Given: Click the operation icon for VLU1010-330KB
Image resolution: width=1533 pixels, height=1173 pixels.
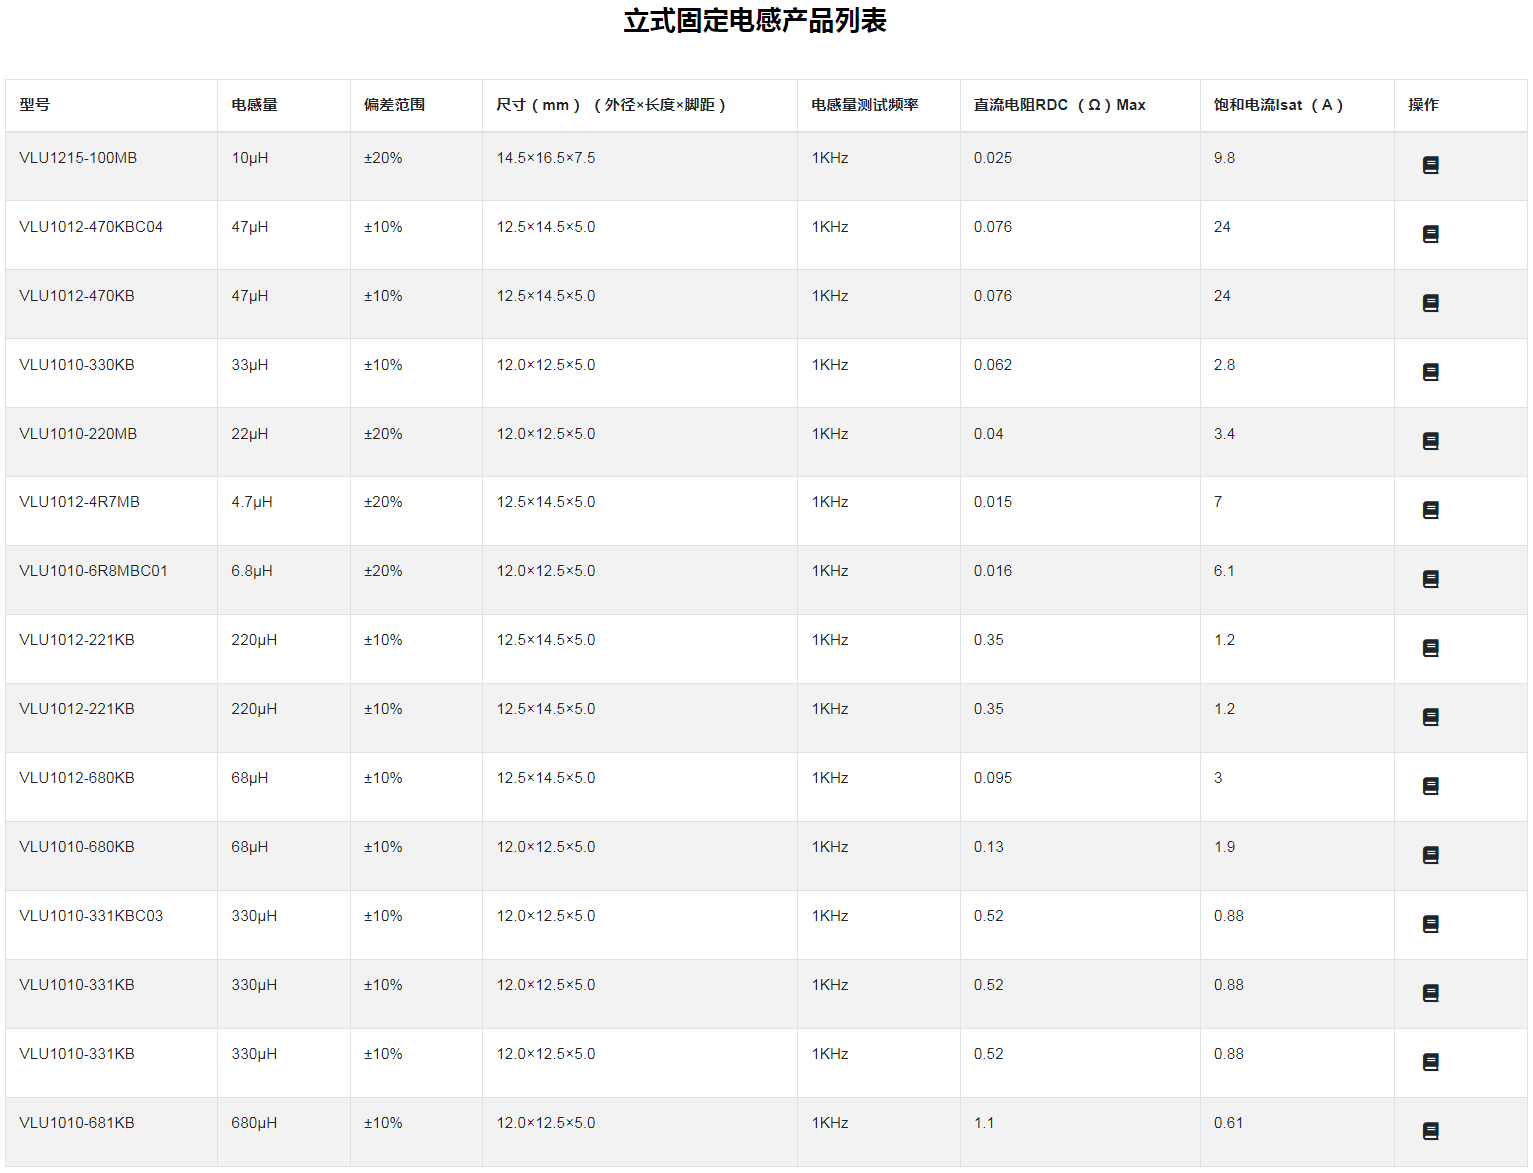Looking at the screenshot, I should click(1430, 372).
